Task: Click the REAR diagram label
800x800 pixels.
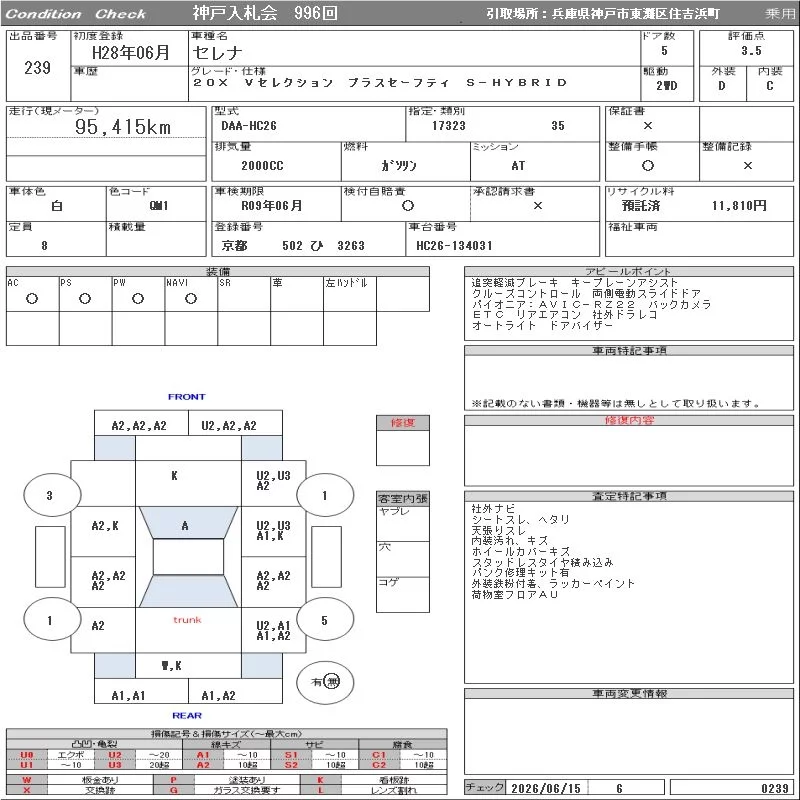Action: tap(187, 715)
